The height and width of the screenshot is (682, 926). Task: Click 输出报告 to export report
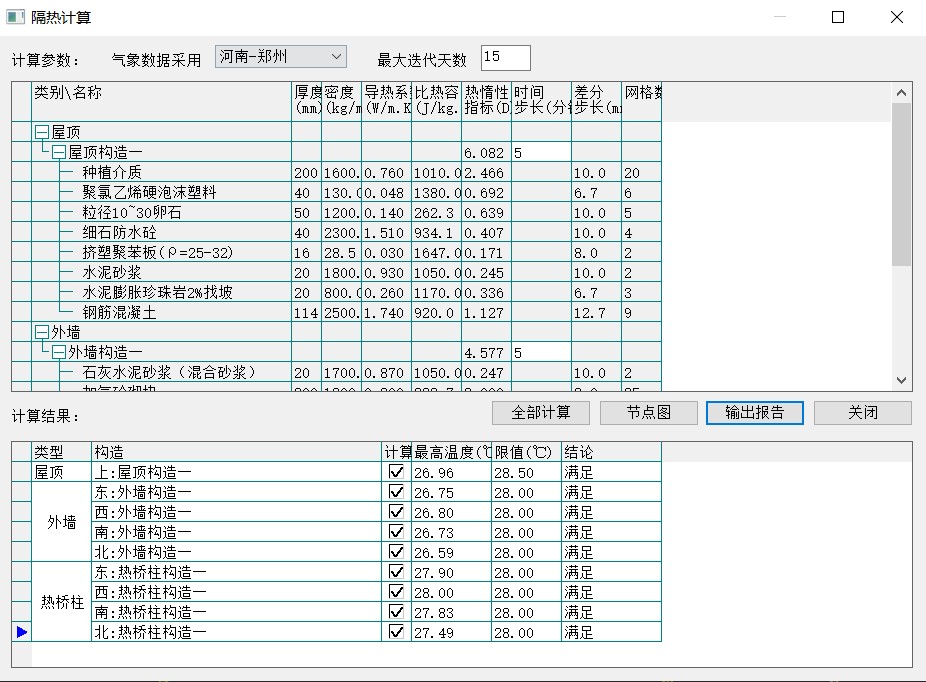(755, 413)
